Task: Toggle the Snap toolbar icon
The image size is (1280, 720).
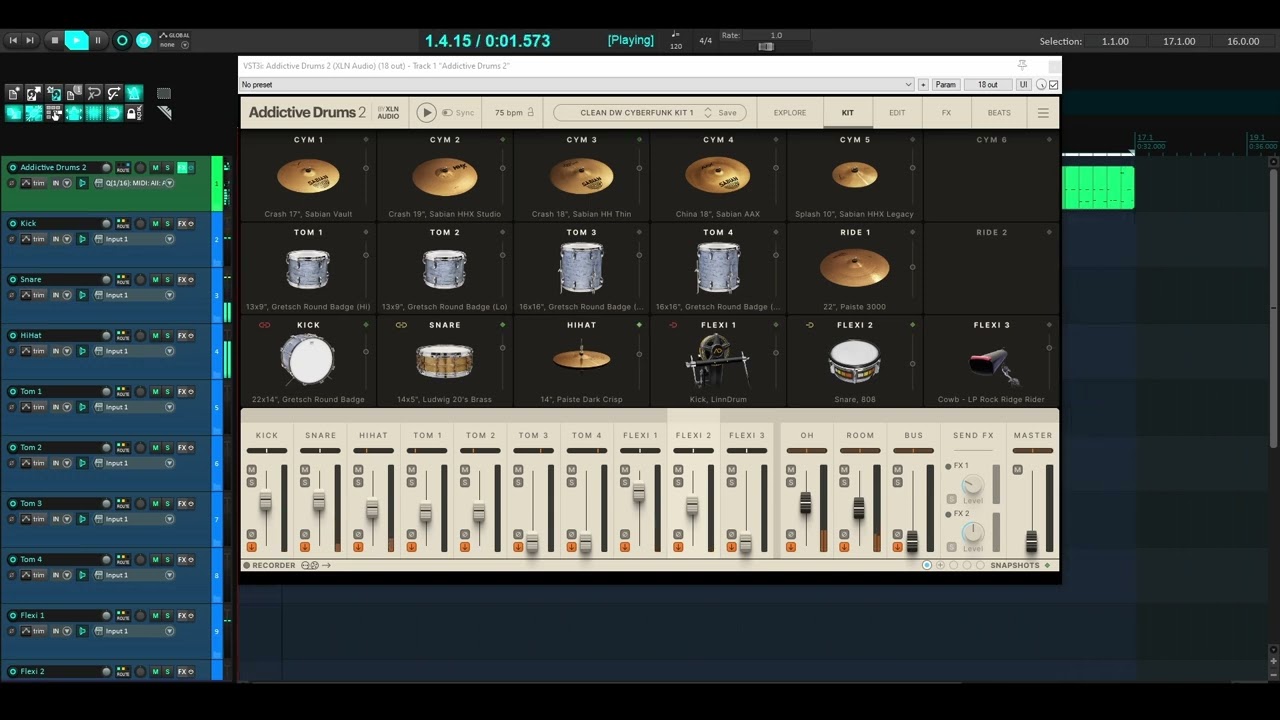Action: (x=114, y=113)
